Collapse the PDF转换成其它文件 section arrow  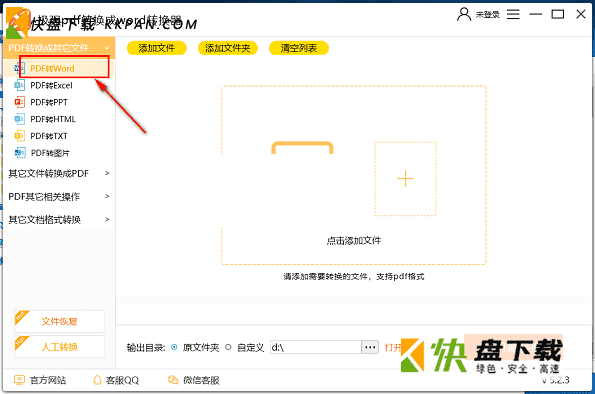click(x=107, y=48)
